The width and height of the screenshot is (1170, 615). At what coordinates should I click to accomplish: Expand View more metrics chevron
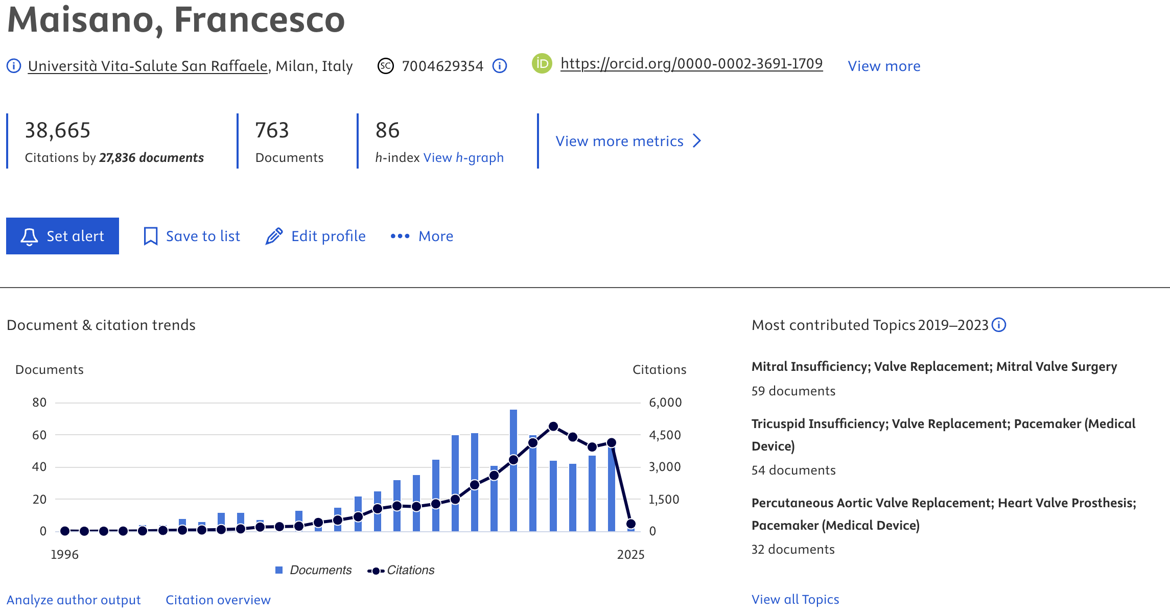[x=697, y=141]
